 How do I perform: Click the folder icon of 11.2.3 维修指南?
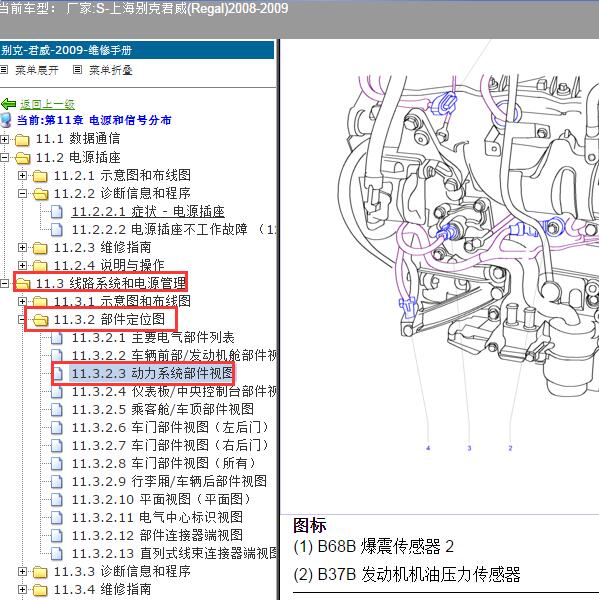click(40, 248)
